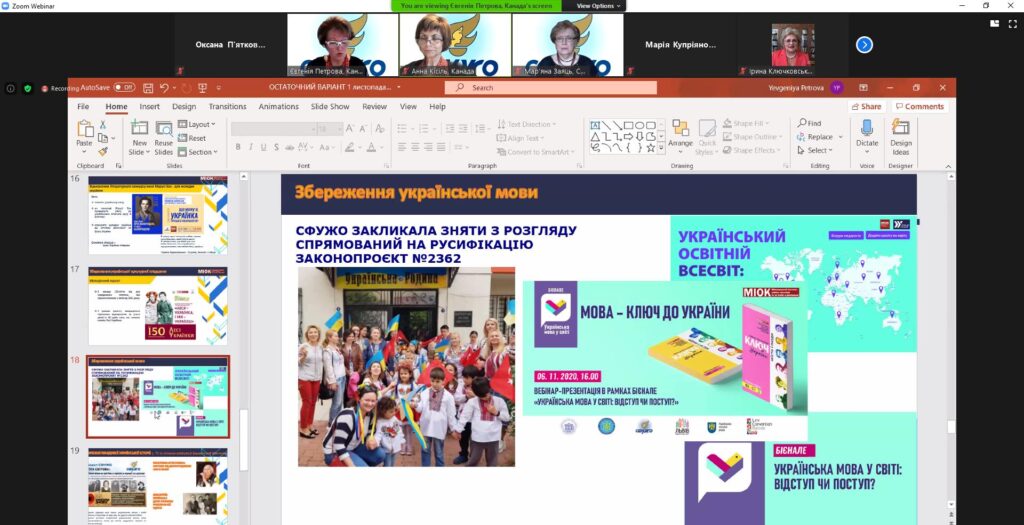The height and width of the screenshot is (525, 1024).
Task: Open the Slide Show tab
Action: (x=330, y=107)
